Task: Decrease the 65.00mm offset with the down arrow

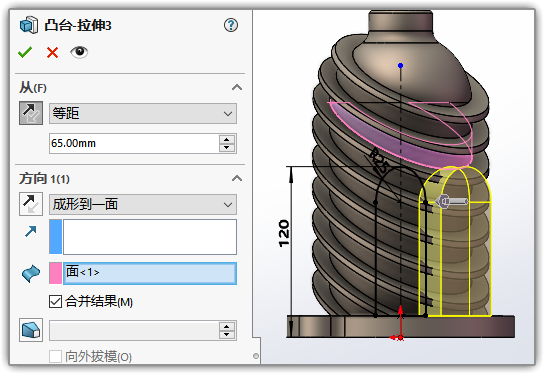Action: pos(227,147)
